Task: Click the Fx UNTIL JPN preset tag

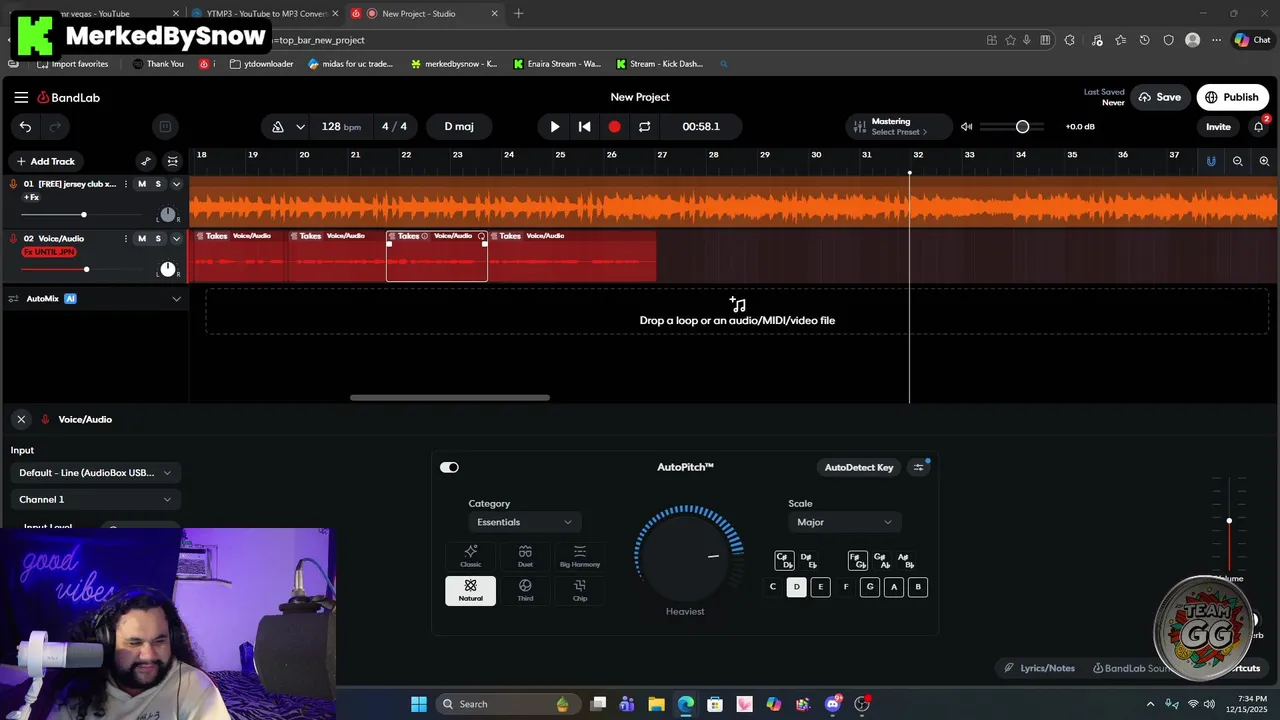Action: point(49,252)
